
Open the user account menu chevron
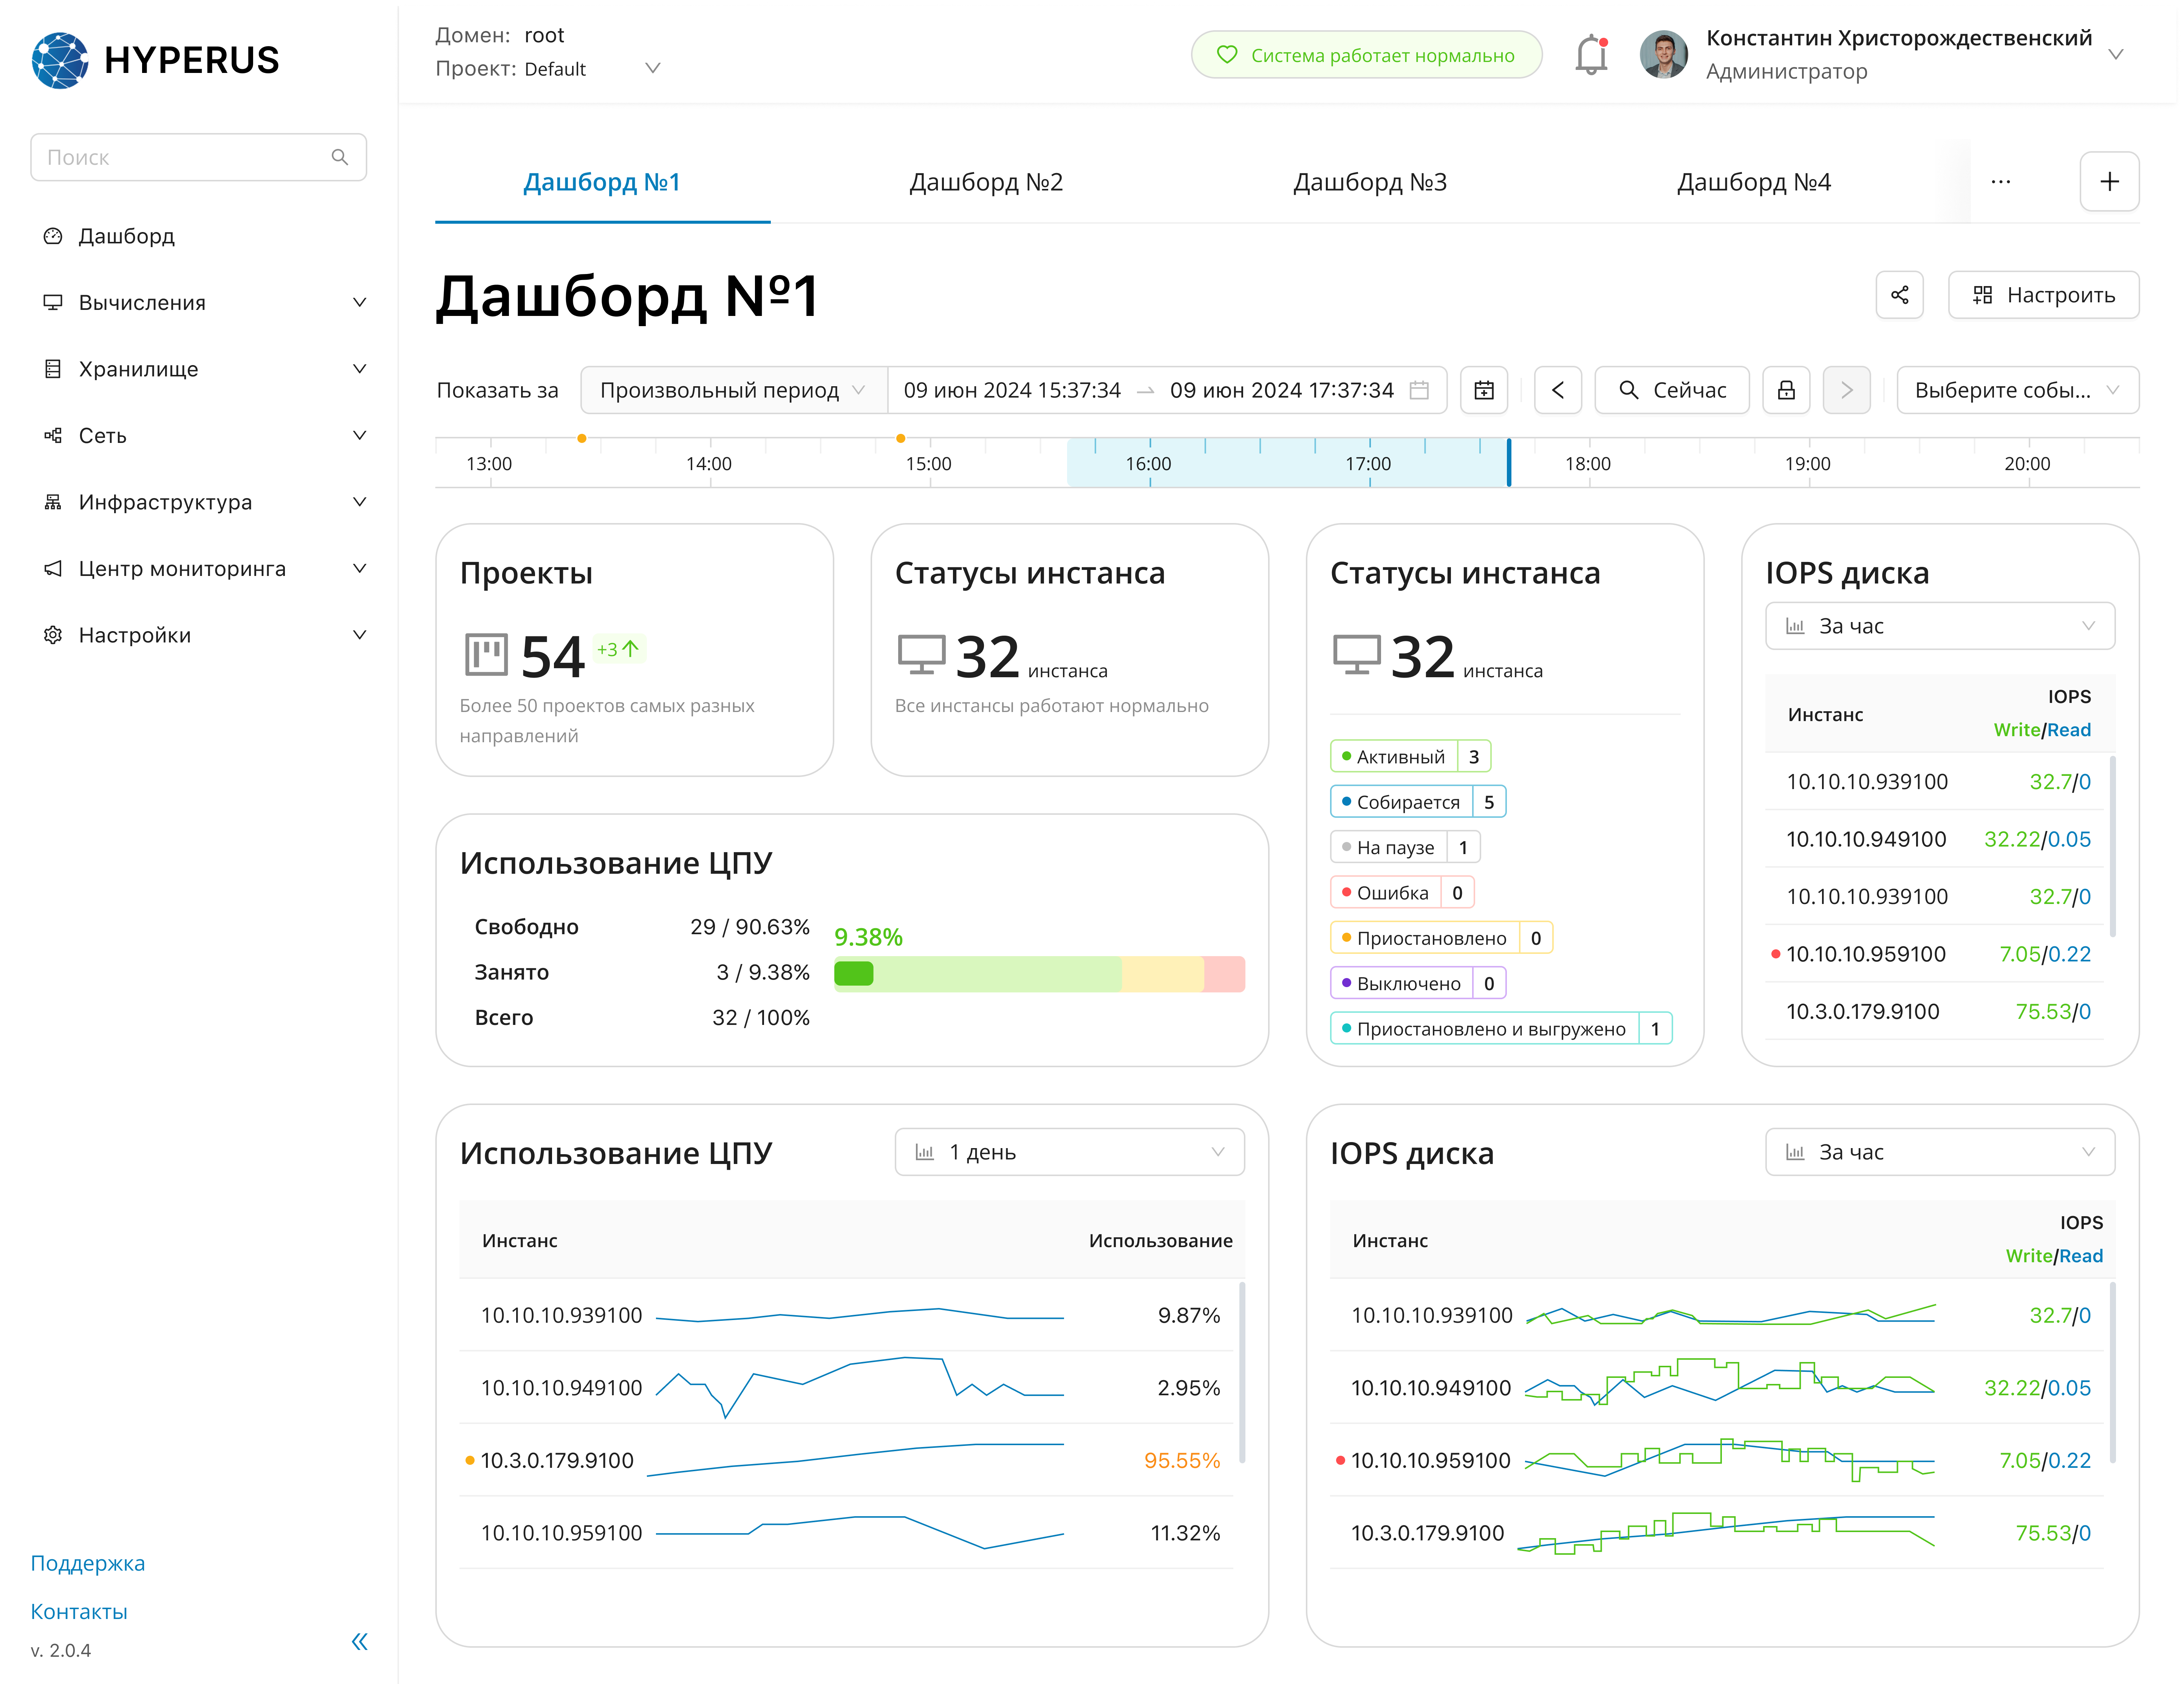point(2116,55)
